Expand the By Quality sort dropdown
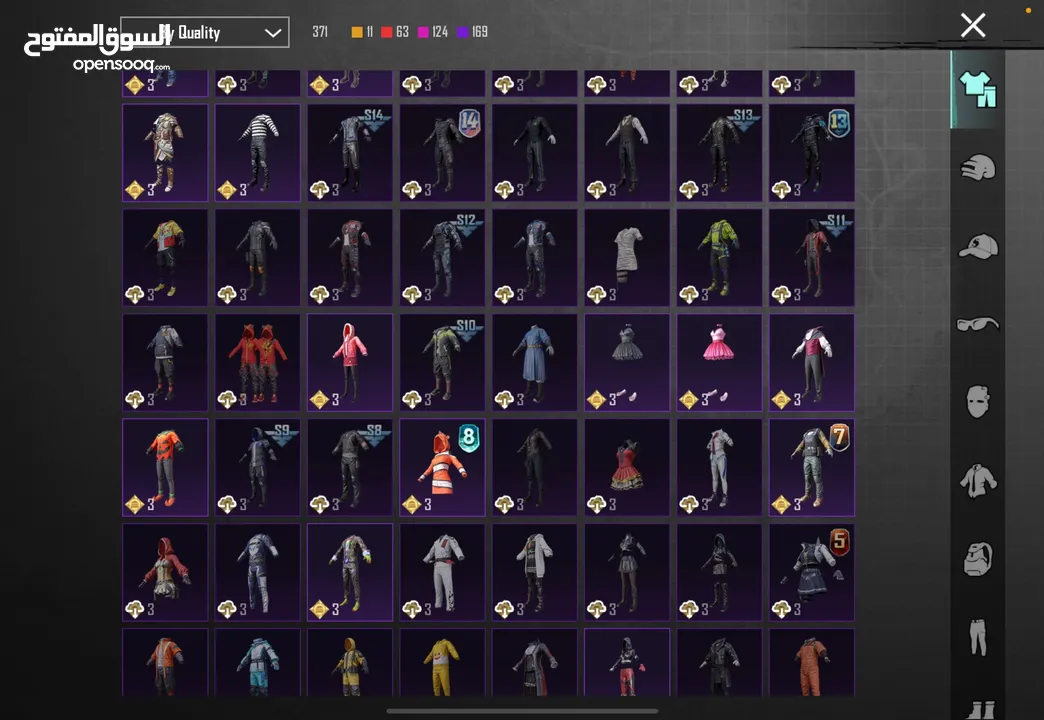The width and height of the screenshot is (1044, 720). pos(204,32)
